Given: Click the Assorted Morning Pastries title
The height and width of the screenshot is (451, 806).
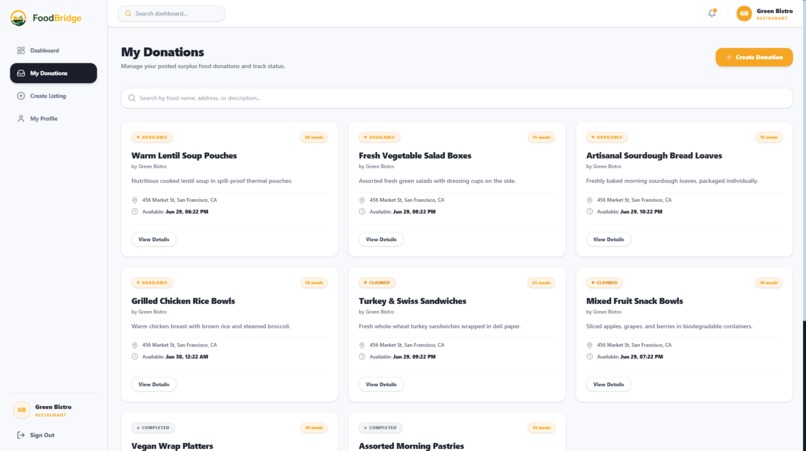Looking at the screenshot, I should (x=411, y=446).
